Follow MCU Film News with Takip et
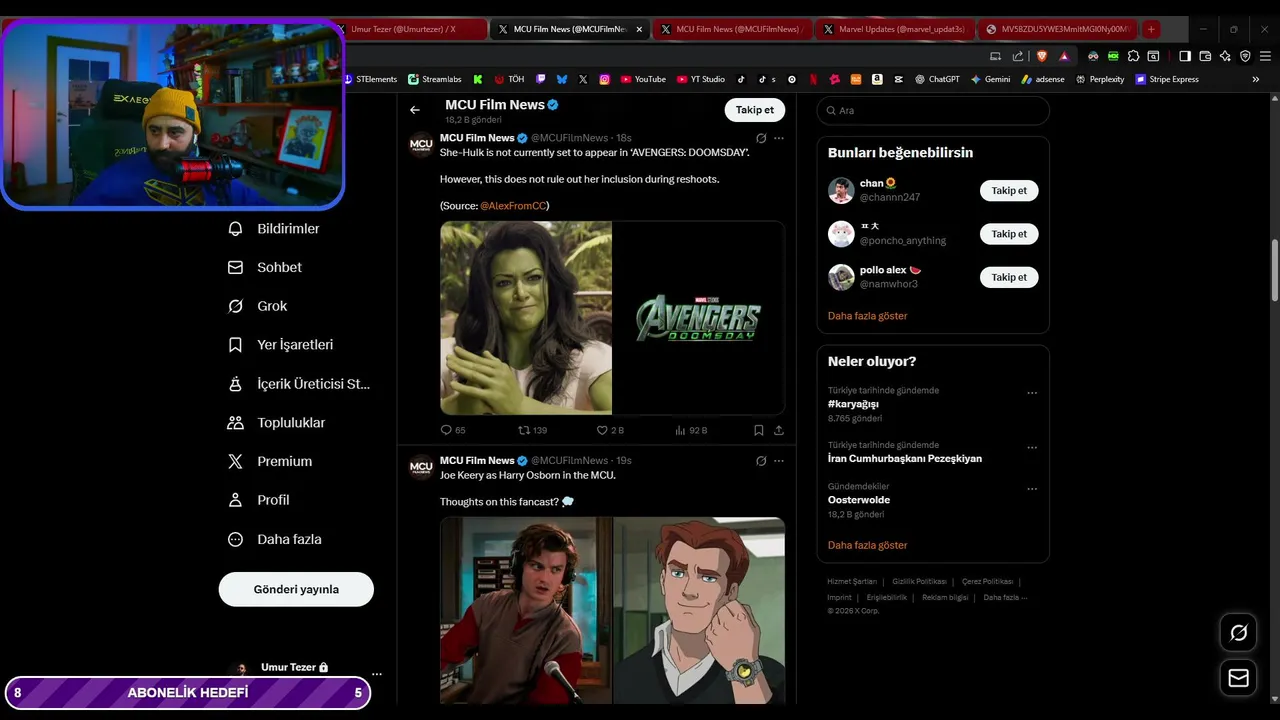 [x=755, y=110]
